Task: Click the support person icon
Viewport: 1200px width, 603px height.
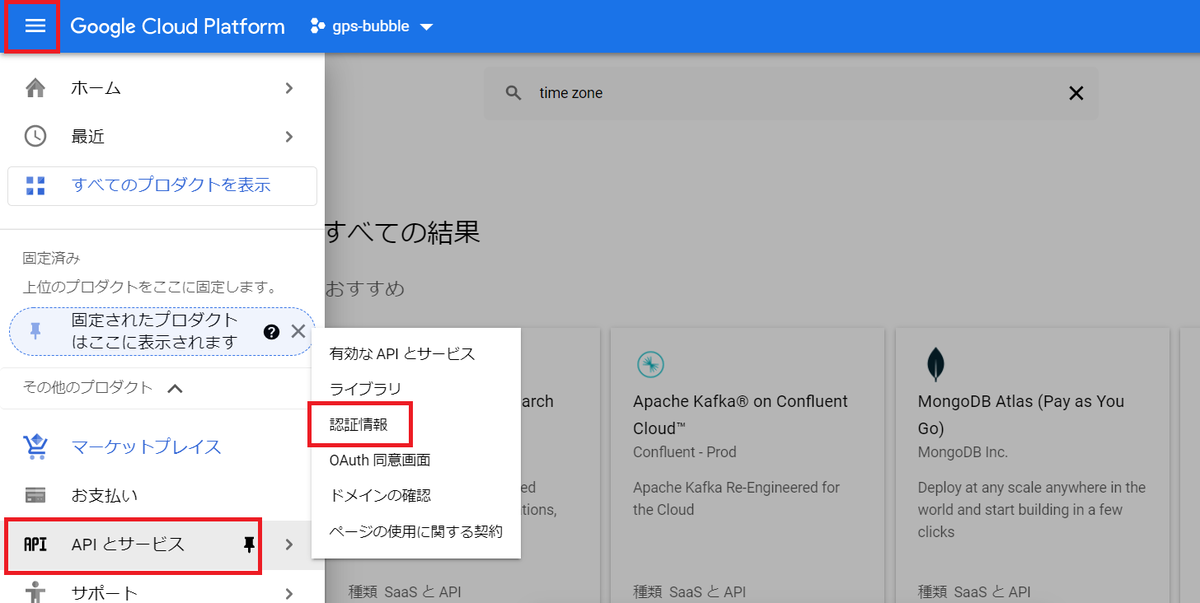Action: [x=35, y=592]
